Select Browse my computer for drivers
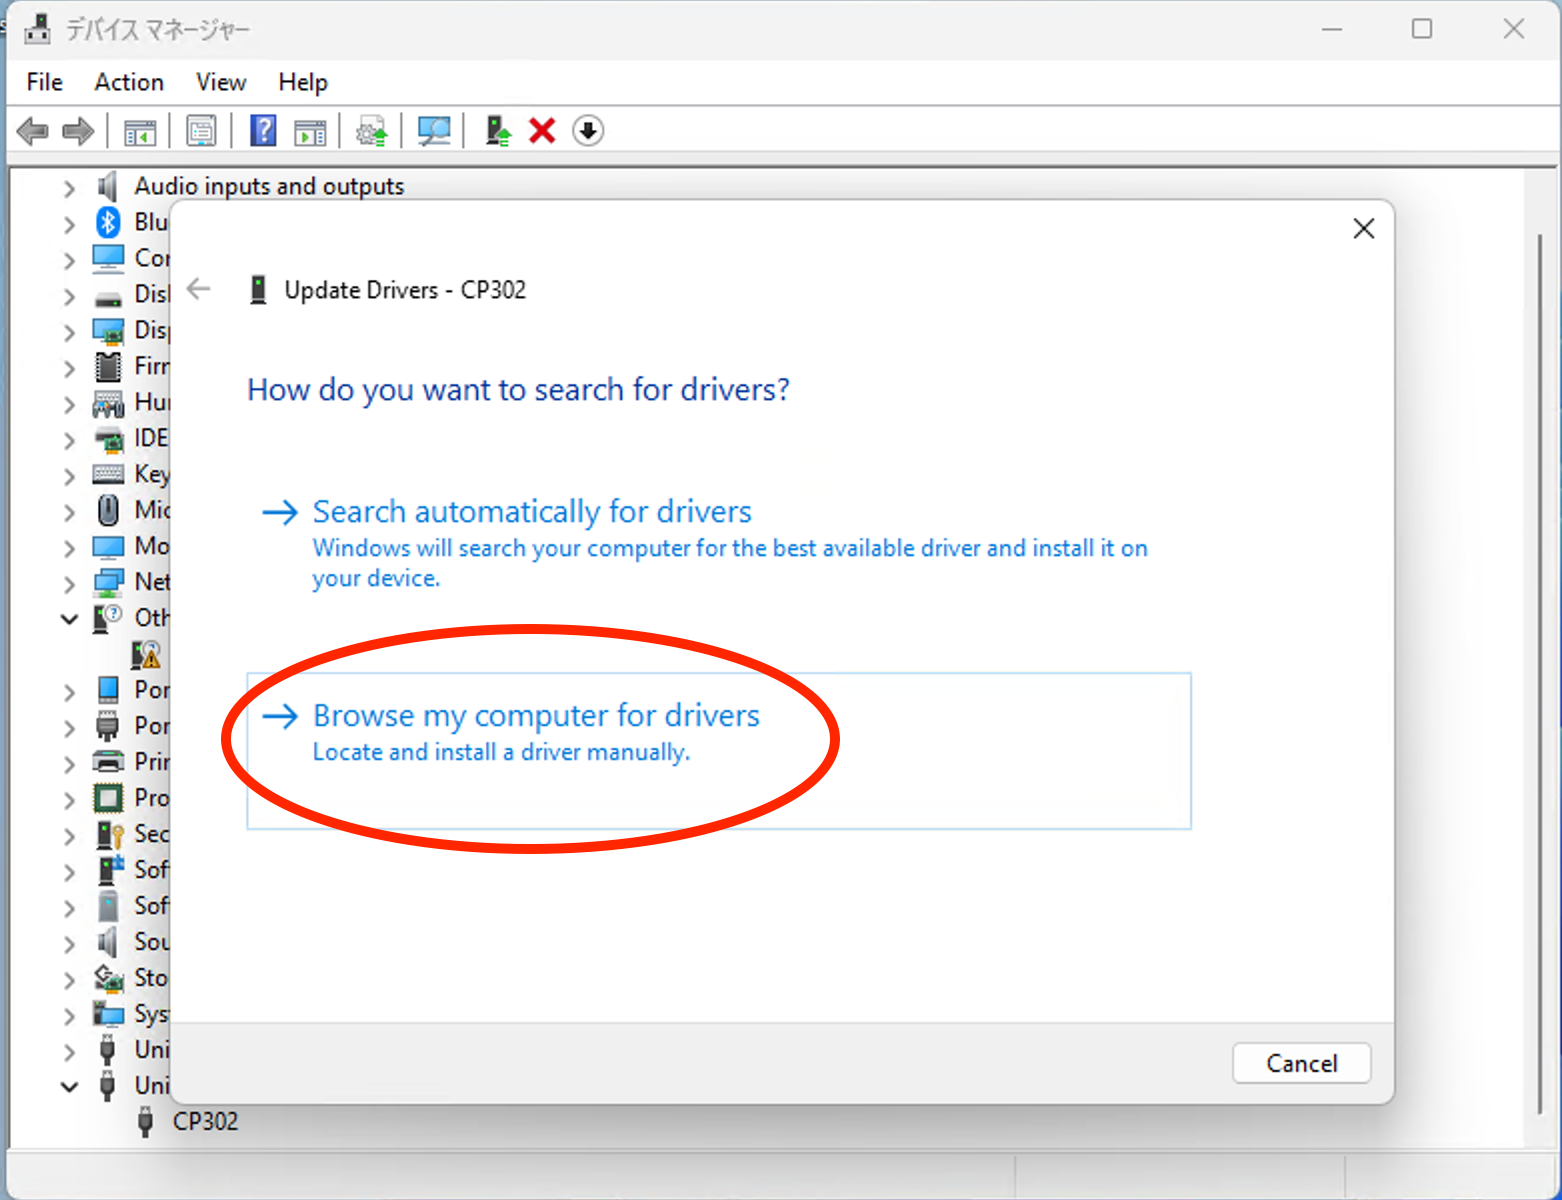 (536, 716)
